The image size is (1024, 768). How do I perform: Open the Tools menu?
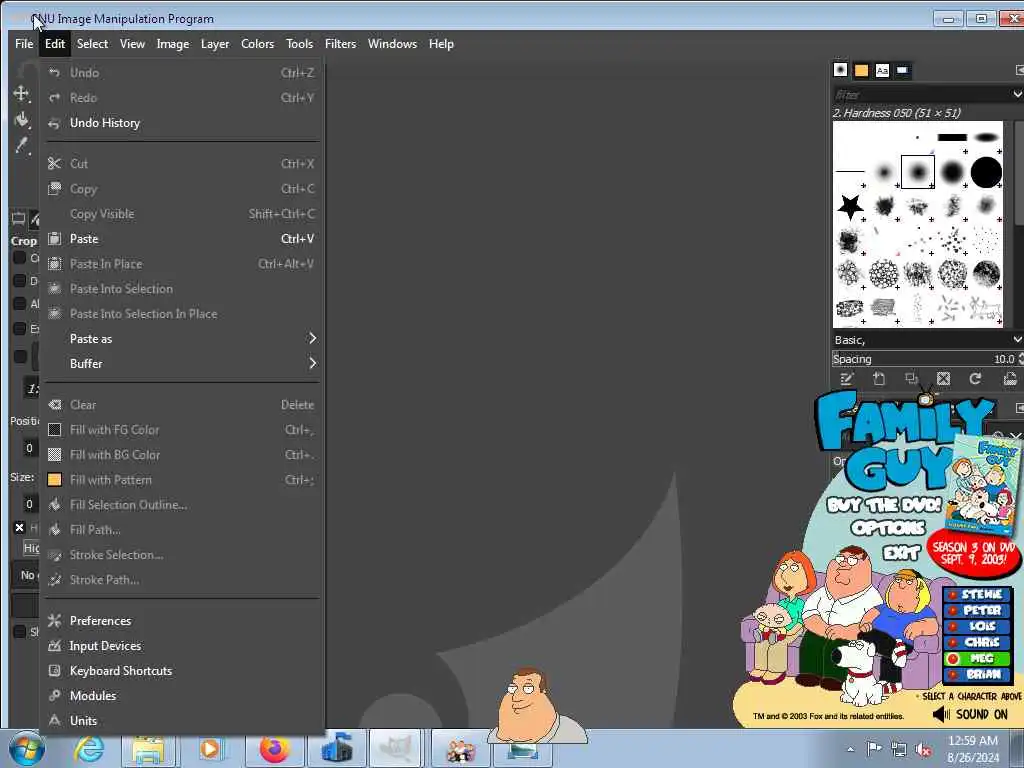[x=299, y=44]
